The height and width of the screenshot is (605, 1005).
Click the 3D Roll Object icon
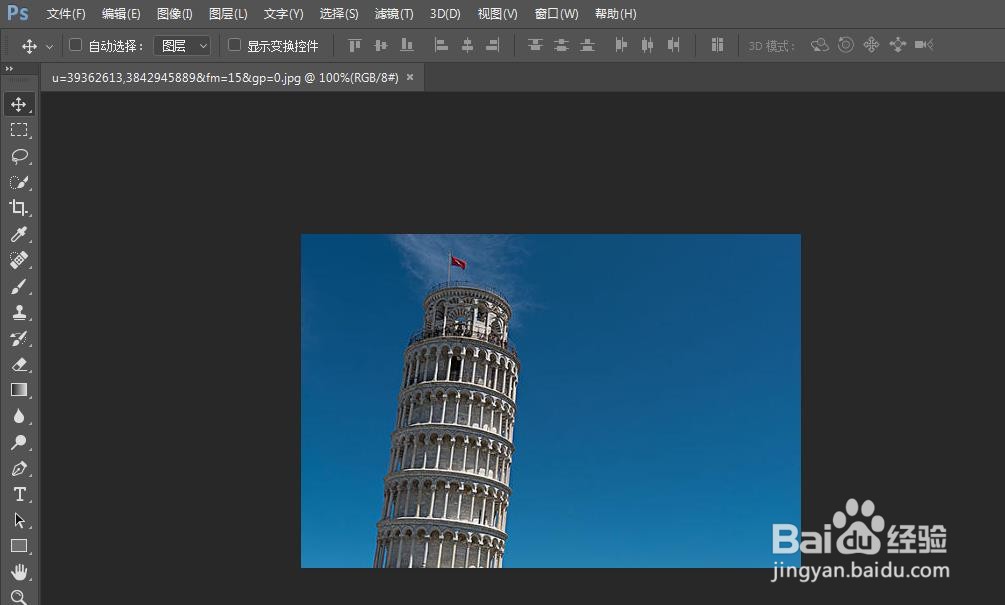846,45
